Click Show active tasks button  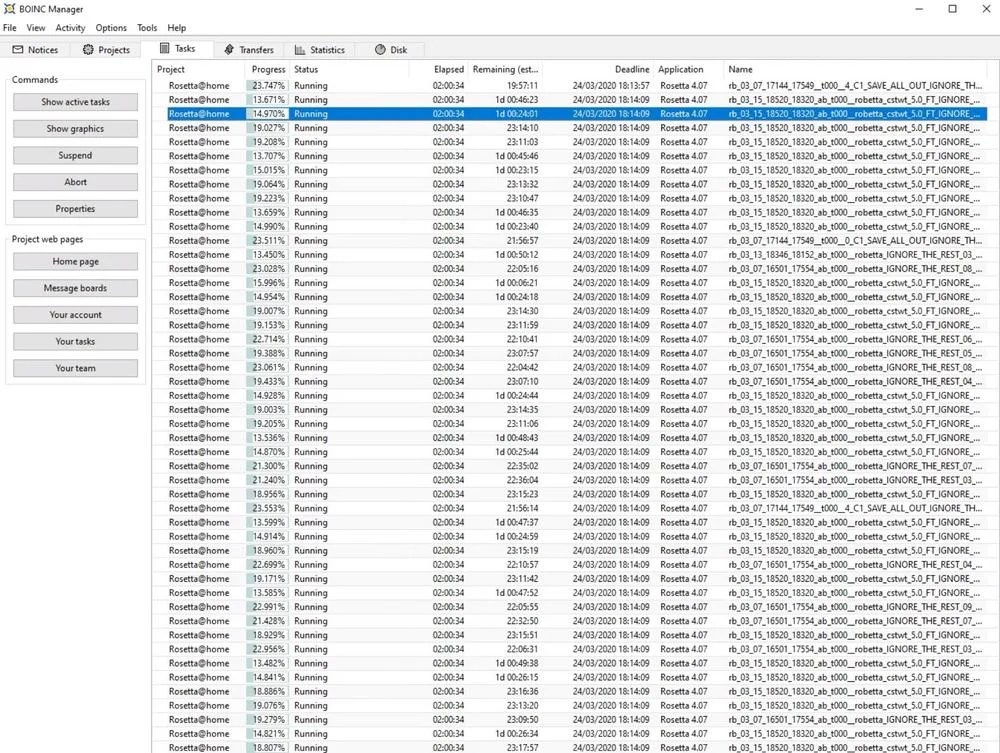75,102
